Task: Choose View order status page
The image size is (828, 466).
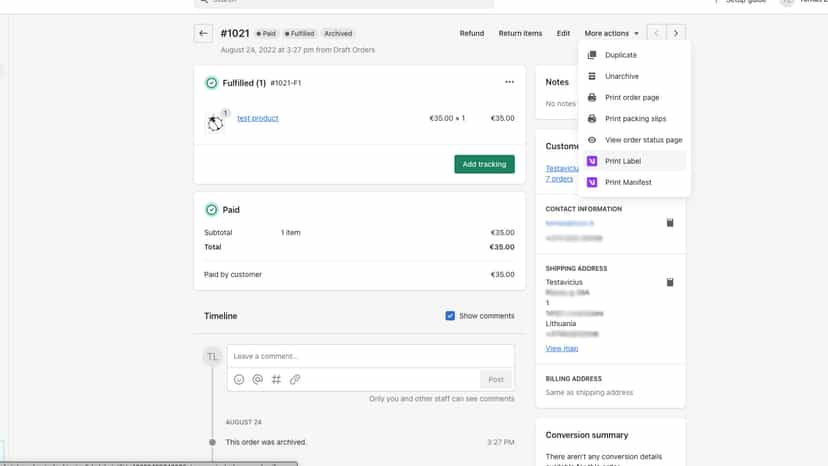Action: 634,139
